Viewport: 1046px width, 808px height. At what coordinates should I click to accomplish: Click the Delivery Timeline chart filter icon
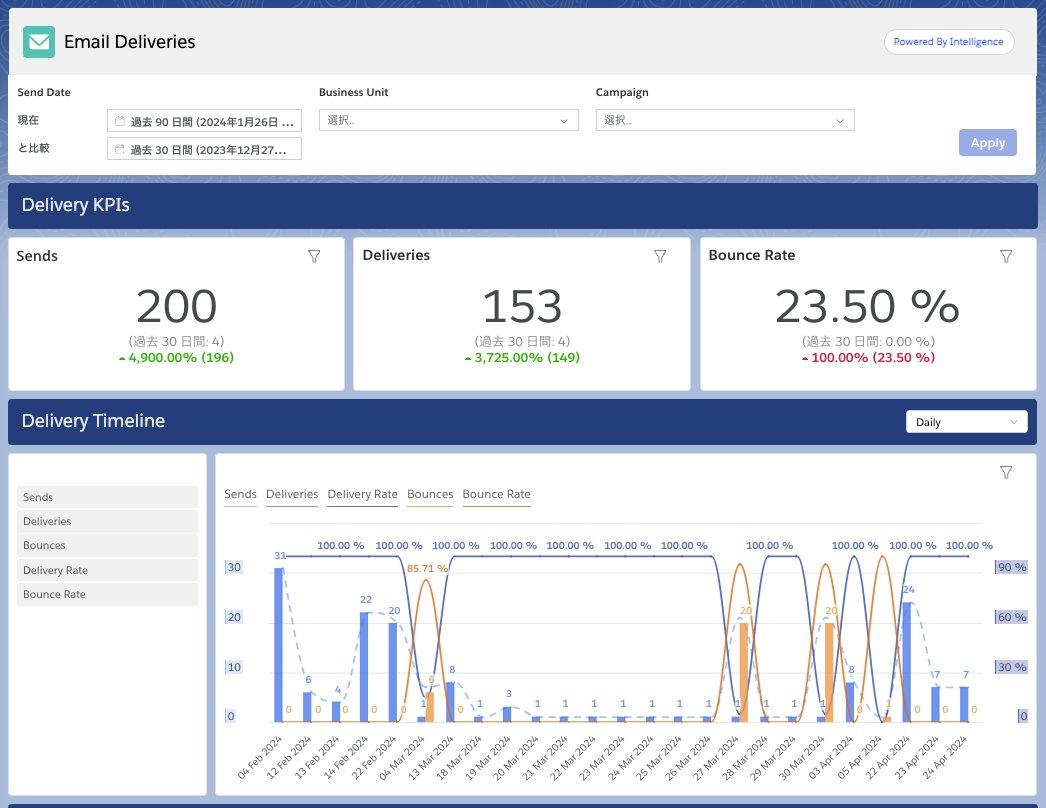(x=1006, y=472)
